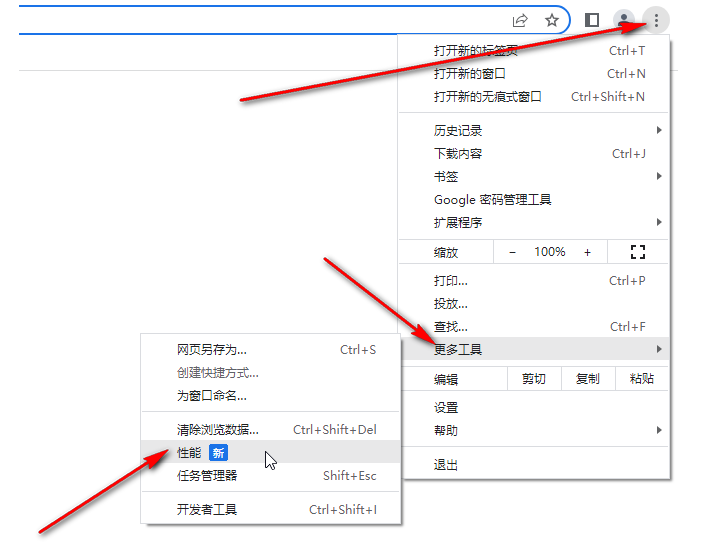723x559 pixels.
Task: Choose 清除浏览数据... clear browsing data
Action: pos(271,430)
